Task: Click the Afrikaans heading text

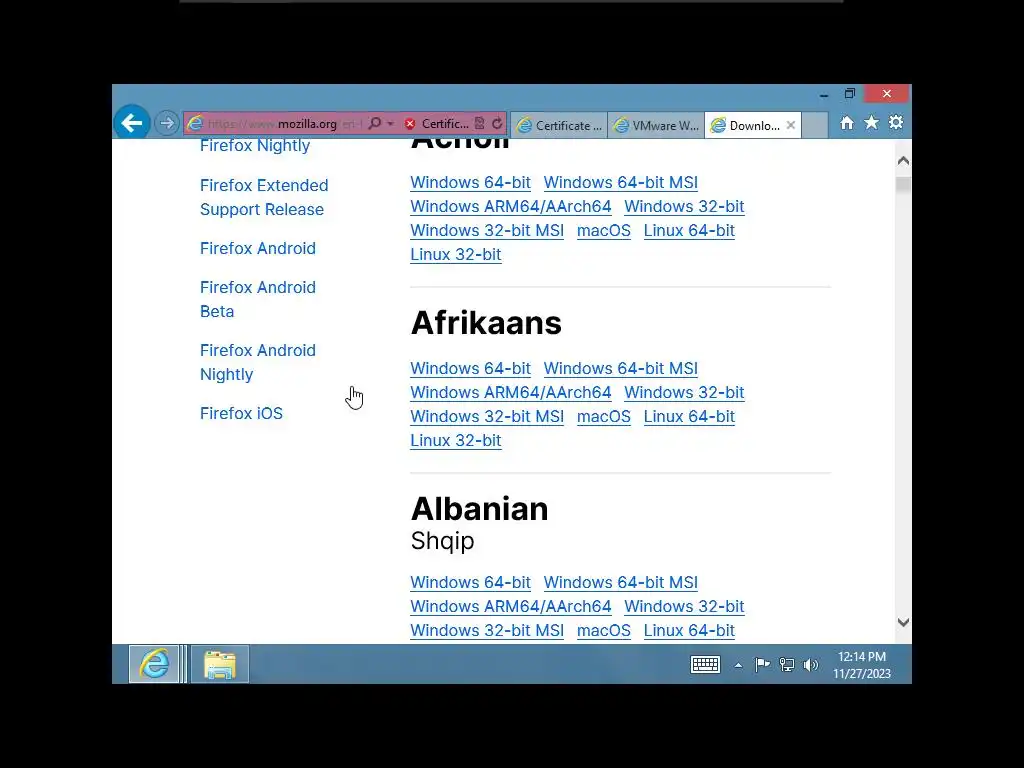Action: tap(486, 323)
